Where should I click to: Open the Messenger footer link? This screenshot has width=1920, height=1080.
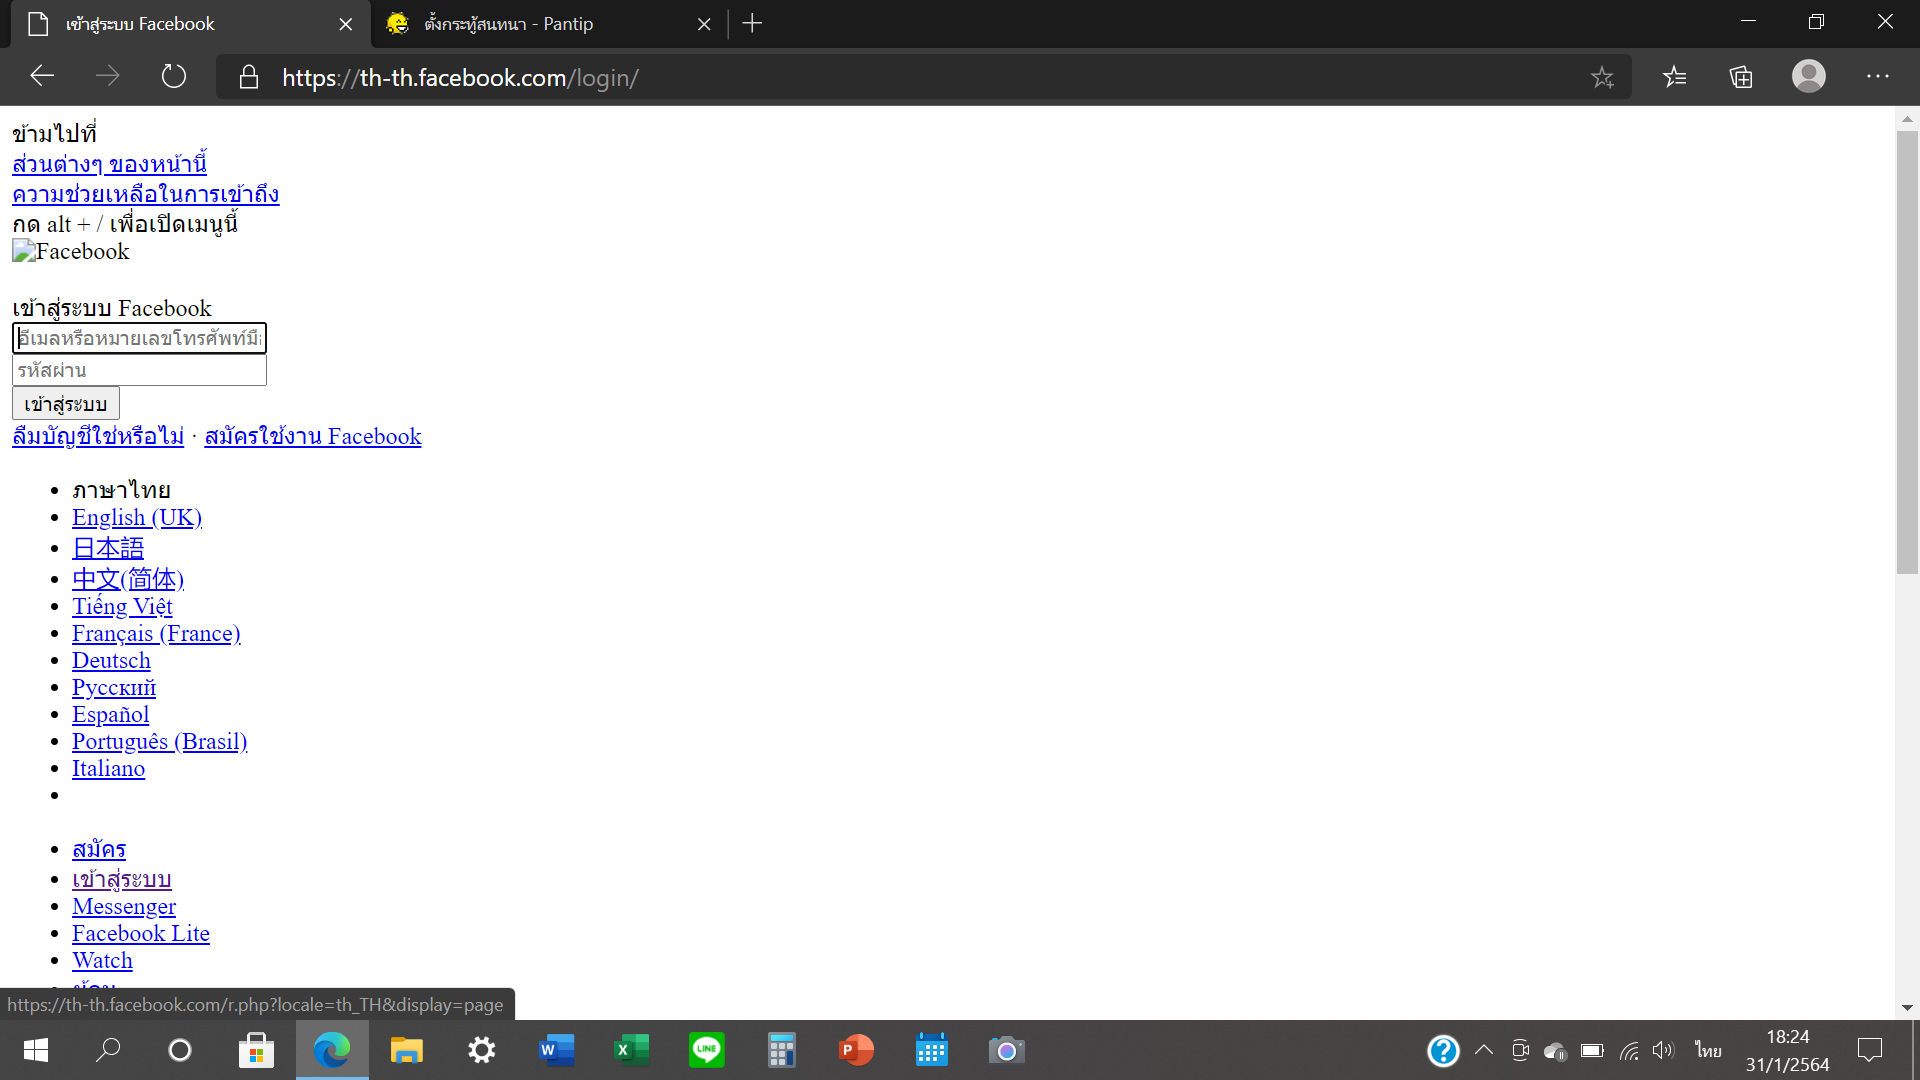124,906
